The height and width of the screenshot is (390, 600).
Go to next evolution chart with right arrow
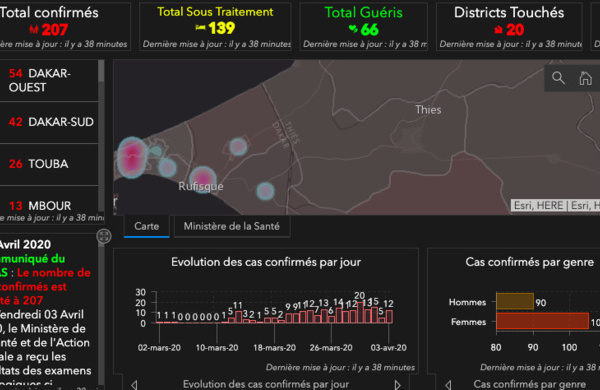(398, 385)
